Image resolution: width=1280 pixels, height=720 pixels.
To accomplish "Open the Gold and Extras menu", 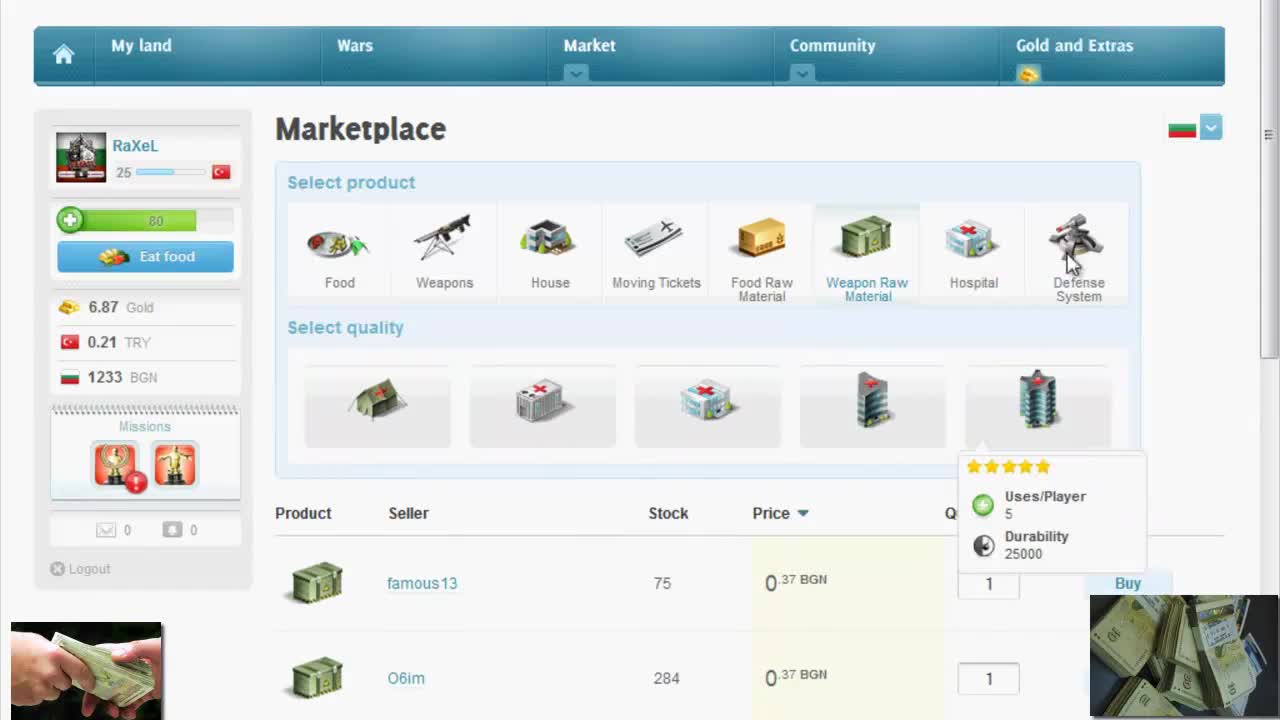I will (1074, 46).
